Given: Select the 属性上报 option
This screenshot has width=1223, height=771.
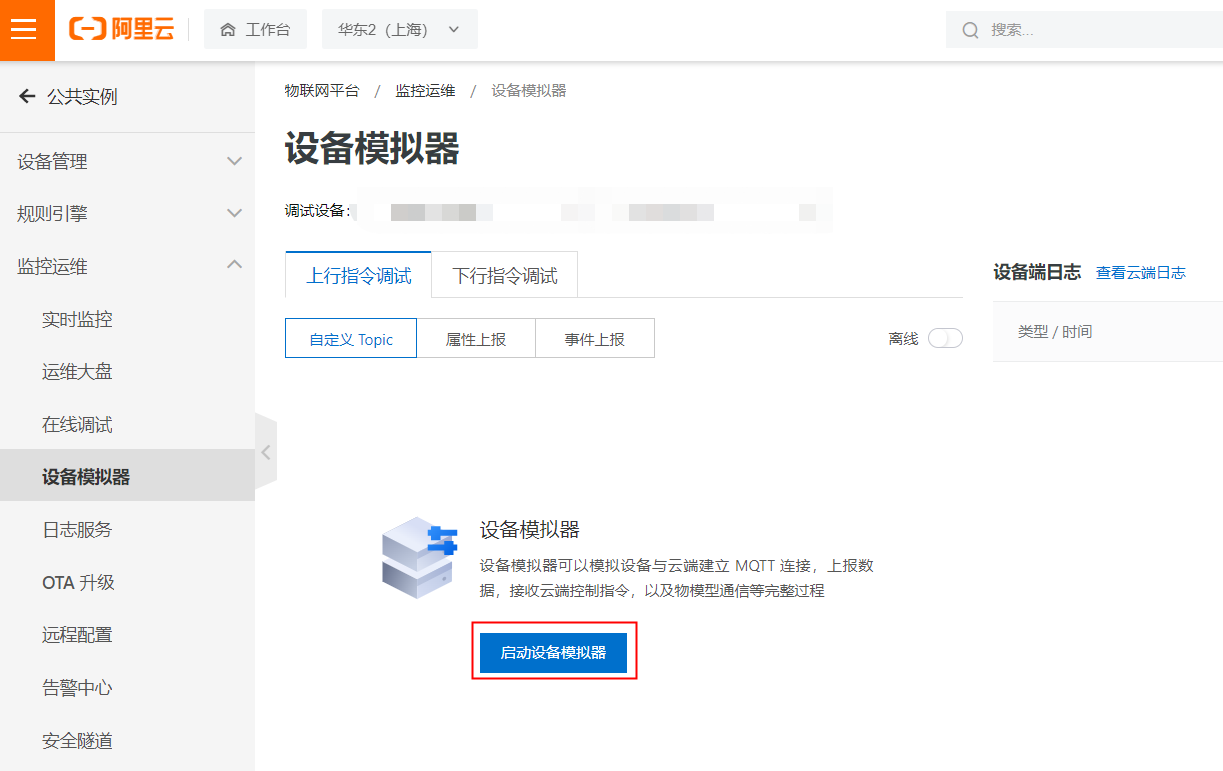Looking at the screenshot, I should click(x=475, y=338).
